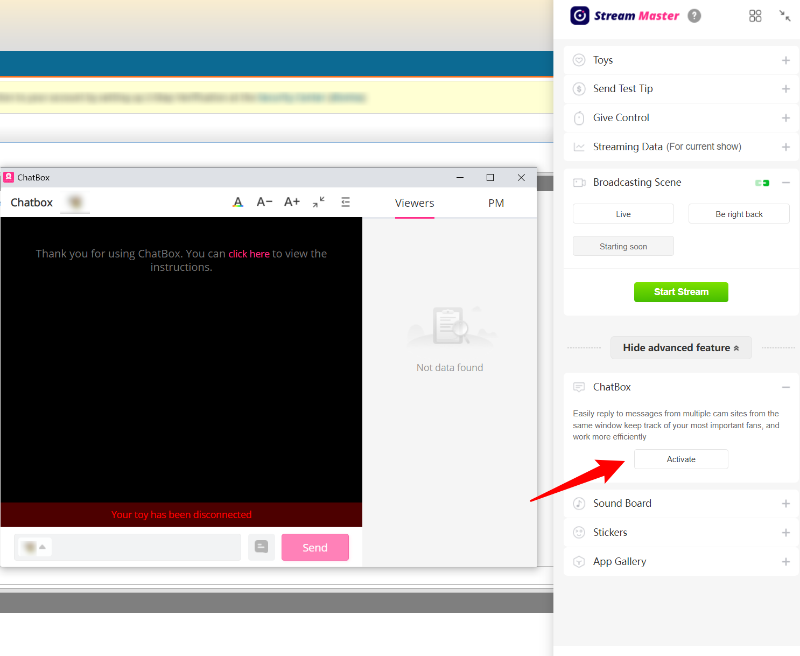The height and width of the screenshot is (656, 800).
Task: Open the font color picker in Chatbox toolbar
Action: pos(238,202)
